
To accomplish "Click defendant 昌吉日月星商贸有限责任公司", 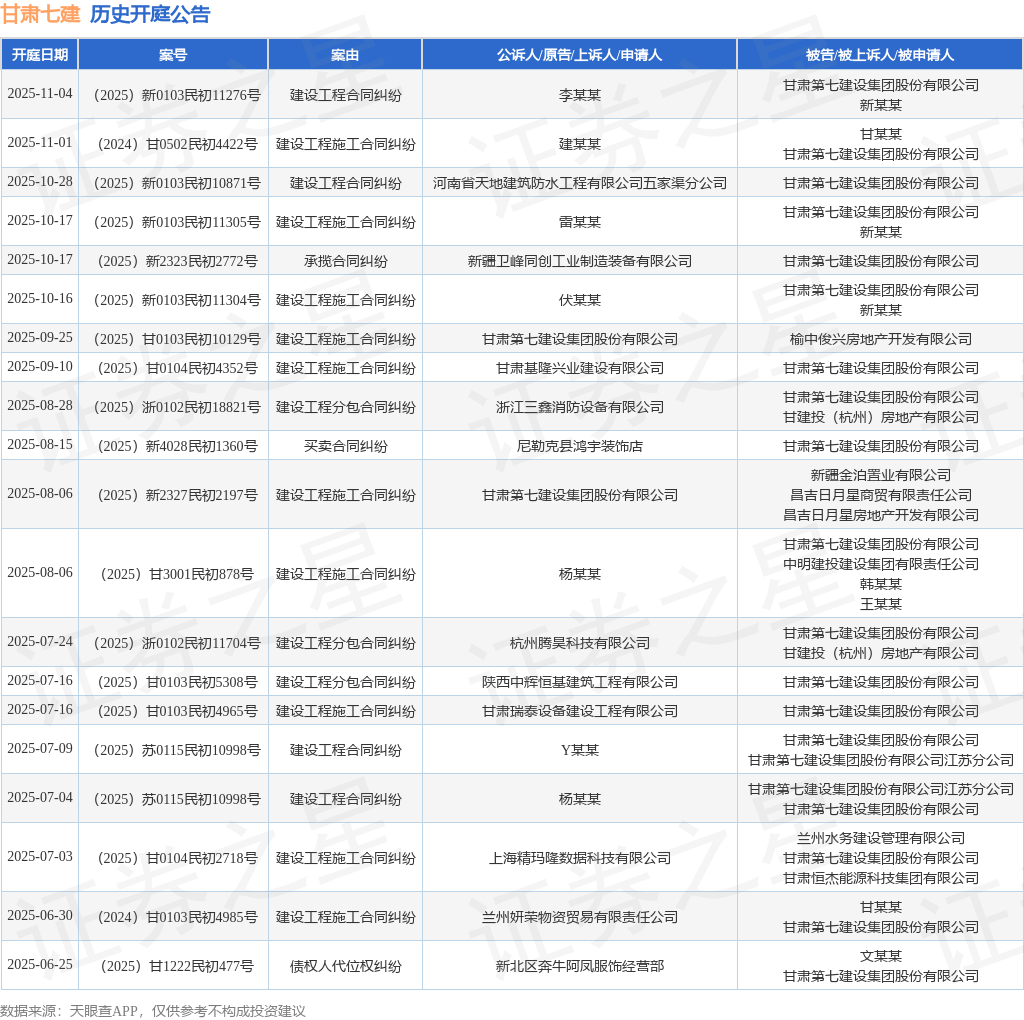I will pos(880,496).
